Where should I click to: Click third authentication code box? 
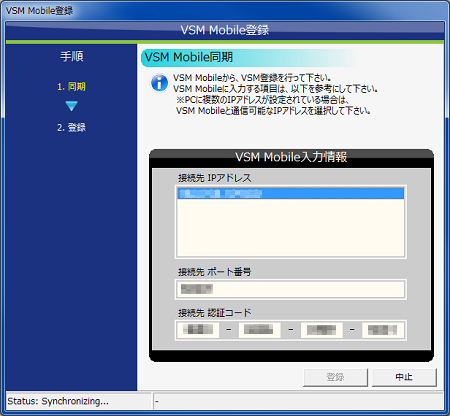322,330
